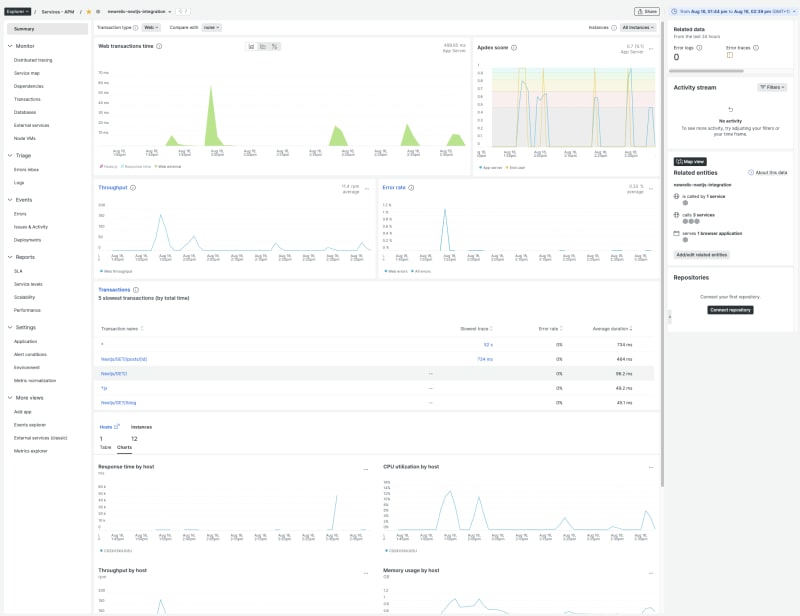
Task: Open the ellipsis options menu on the Apdex chart
Action: (x=651, y=48)
